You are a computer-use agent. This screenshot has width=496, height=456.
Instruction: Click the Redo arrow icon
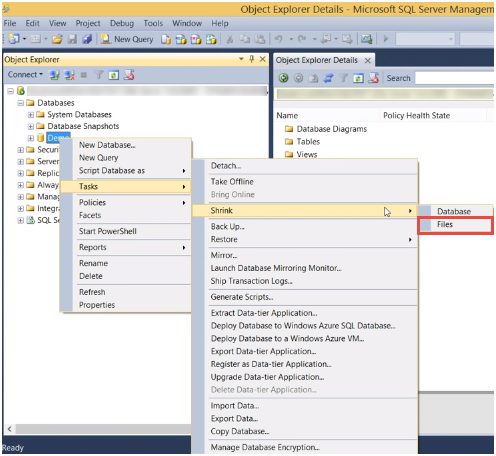pyautogui.click(x=302, y=39)
